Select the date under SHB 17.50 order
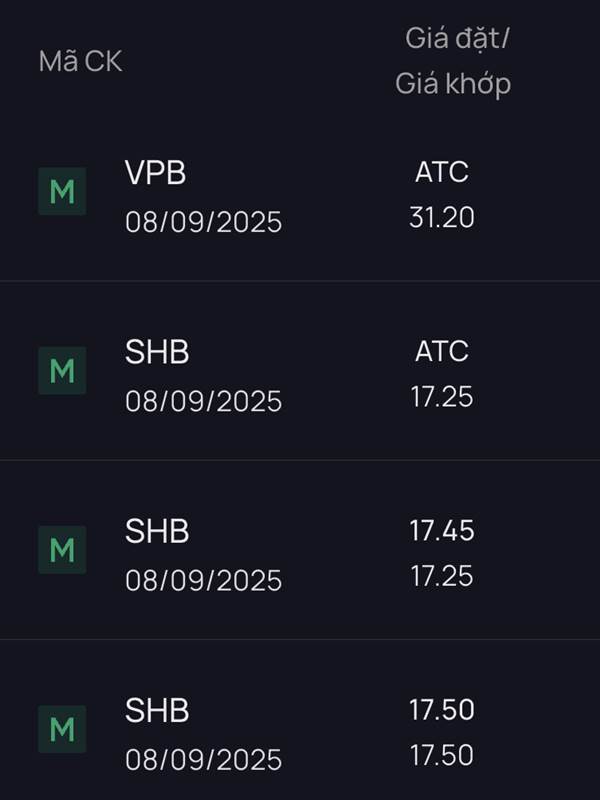The image size is (600, 800). coord(204,760)
